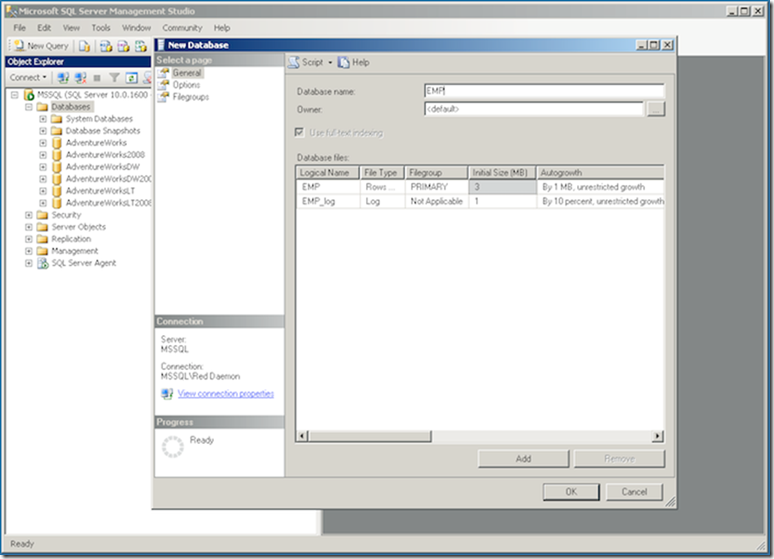The height and width of the screenshot is (559, 774).
Task: Click the Security folder icon
Action: (42, 215)
